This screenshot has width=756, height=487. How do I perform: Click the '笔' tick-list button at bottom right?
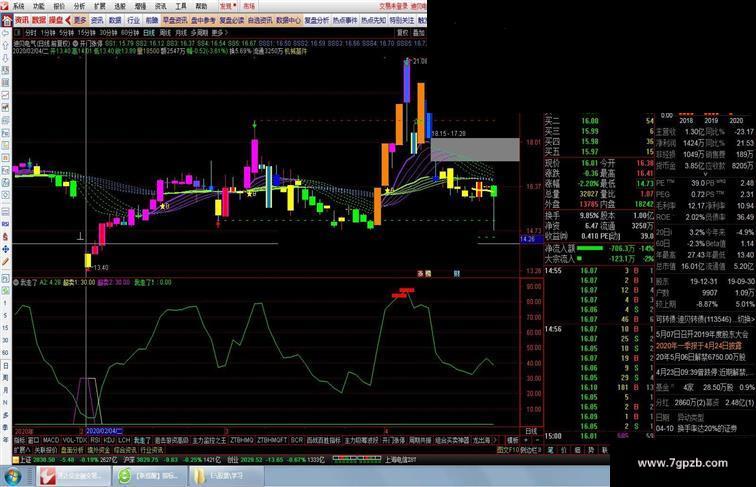551,450
